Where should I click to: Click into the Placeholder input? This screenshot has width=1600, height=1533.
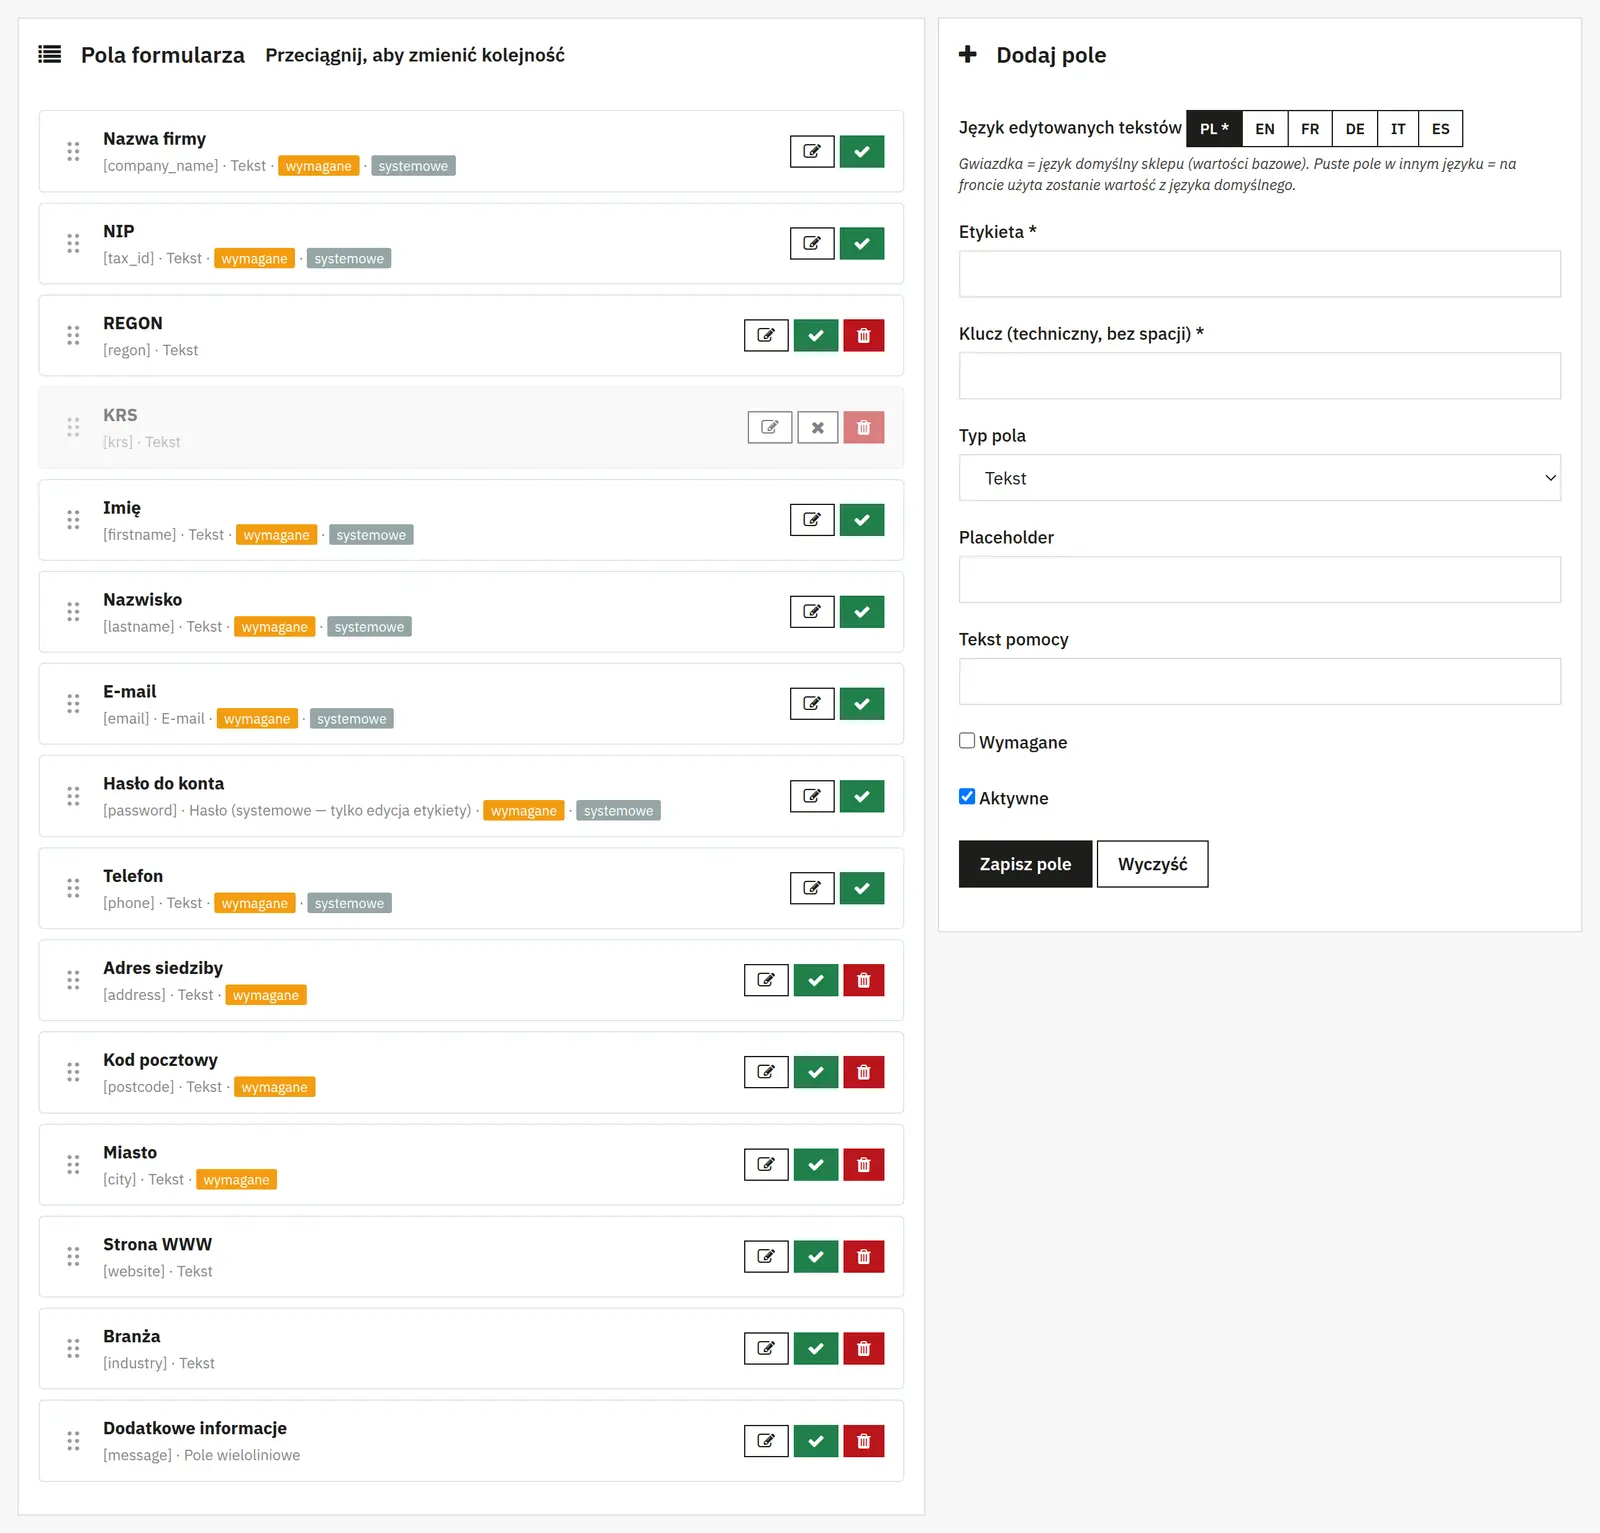click(1260, 580)
